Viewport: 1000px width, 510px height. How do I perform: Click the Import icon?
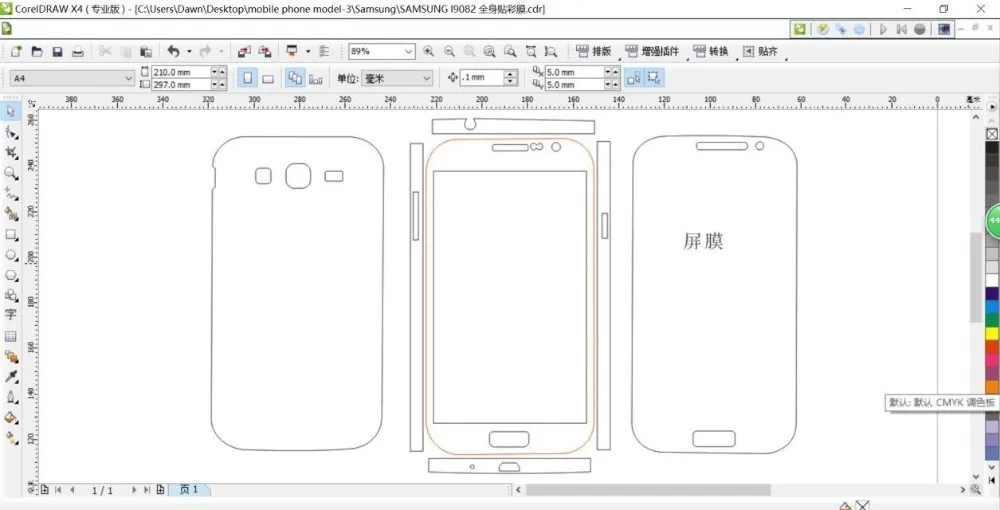244,52
